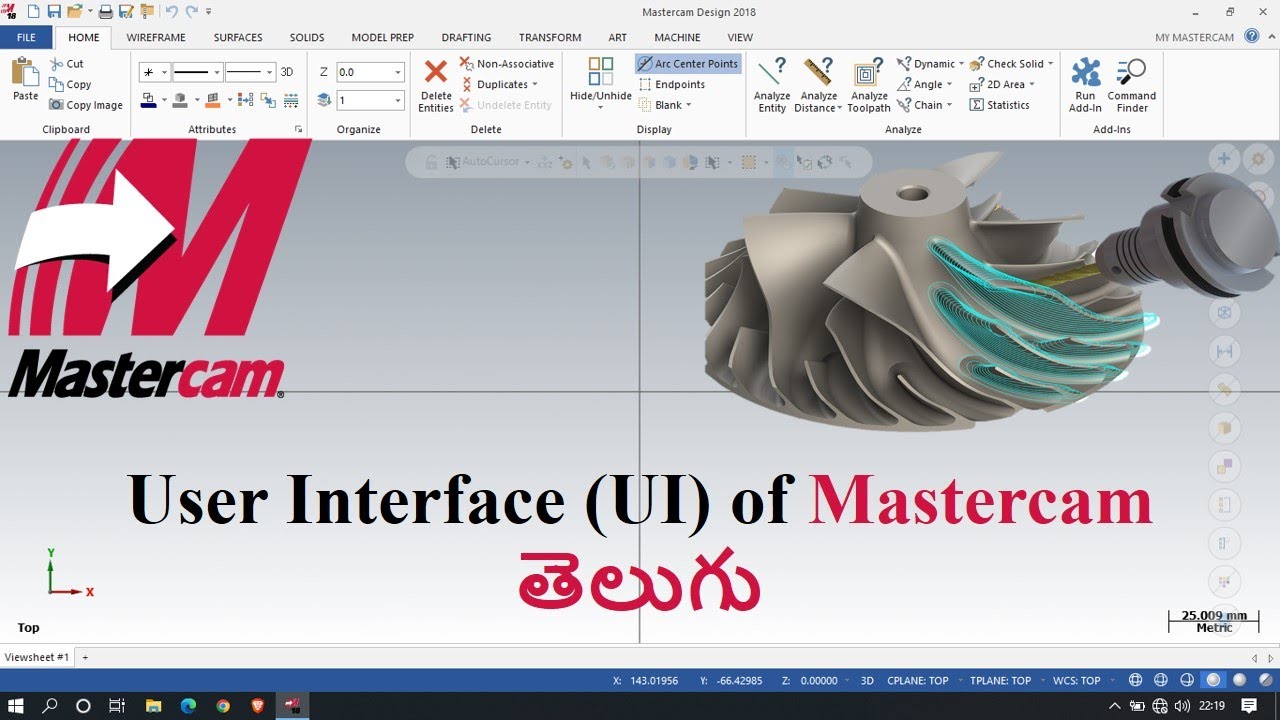This screenshot has width=1280, height=720.
Task: Expand the Duplicates dropdown
Action: (535, 85)
